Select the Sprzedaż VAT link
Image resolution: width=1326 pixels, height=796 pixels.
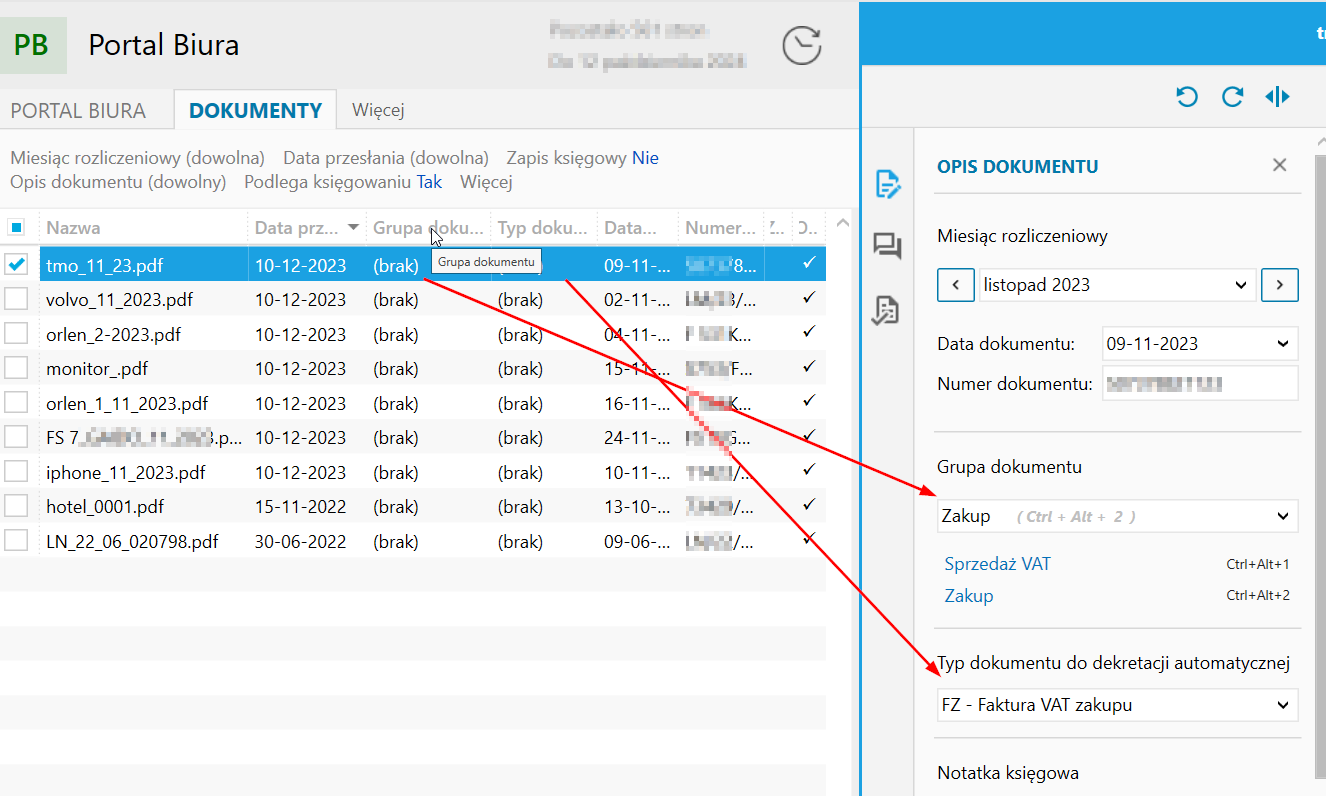pos(997,564)
